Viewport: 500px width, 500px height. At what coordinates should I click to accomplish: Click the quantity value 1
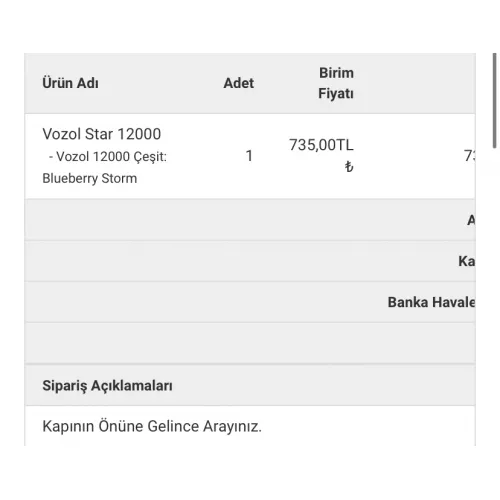point(249,156)
